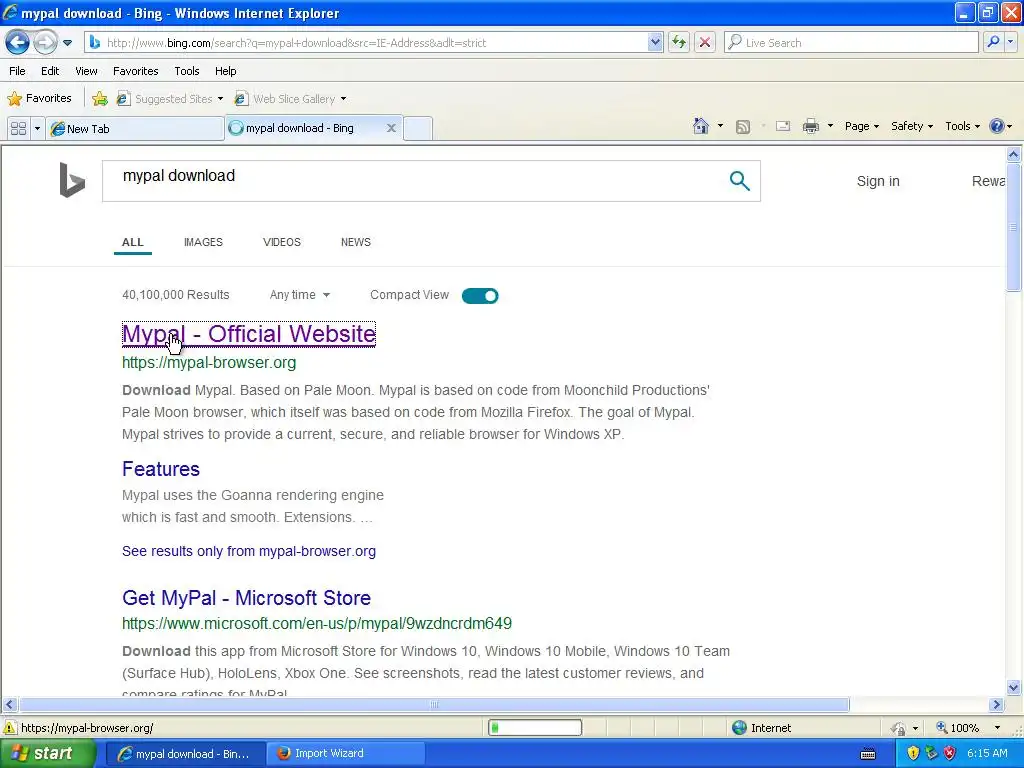Stop page loading with the red X icon
1024x768 pixels.
click(705, 42)
